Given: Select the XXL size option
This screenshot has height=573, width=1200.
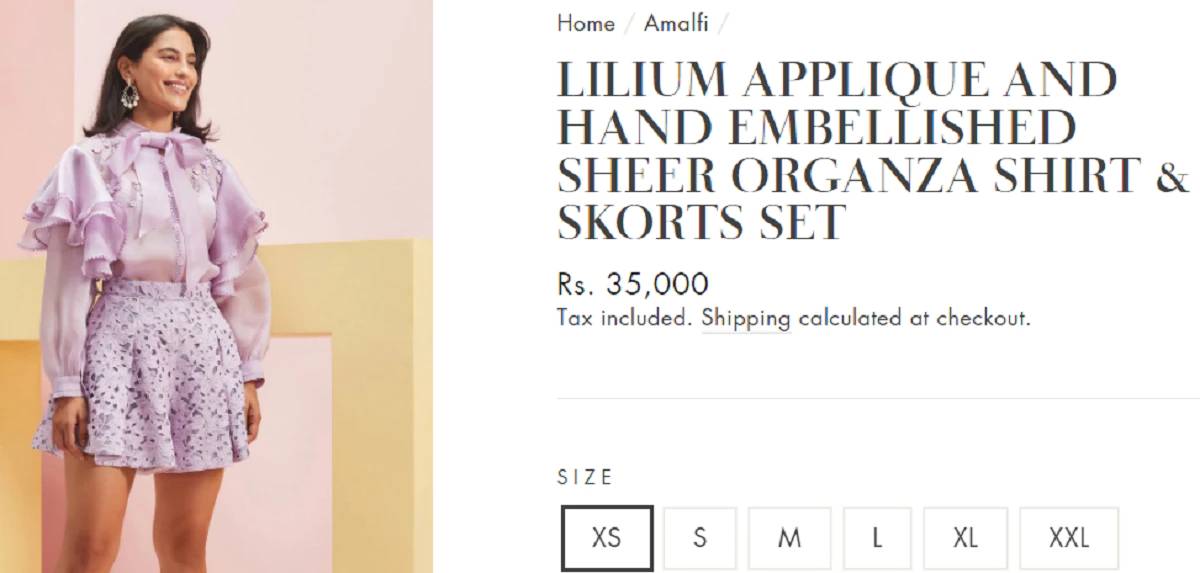Looking at the screenshot, I should coord(1069,538).
